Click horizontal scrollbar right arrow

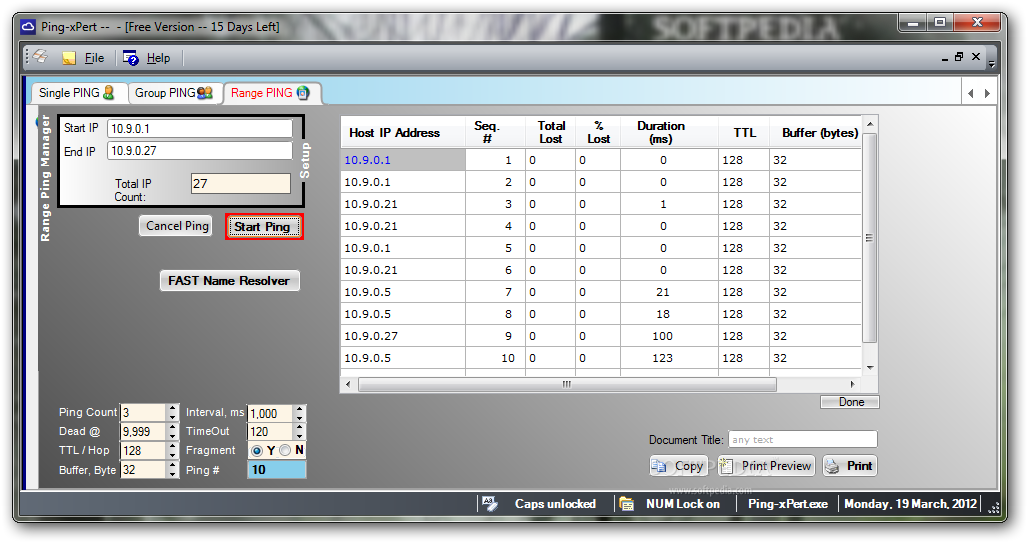(852, 384)
